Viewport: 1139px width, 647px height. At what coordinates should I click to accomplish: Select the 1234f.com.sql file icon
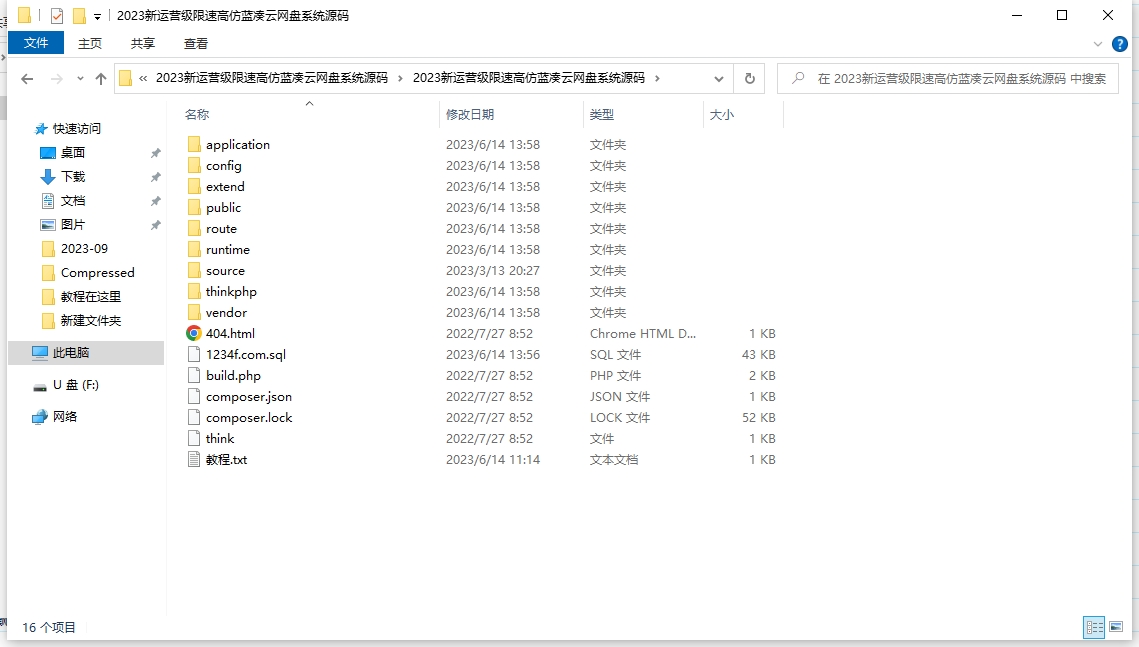coord(194,354)
